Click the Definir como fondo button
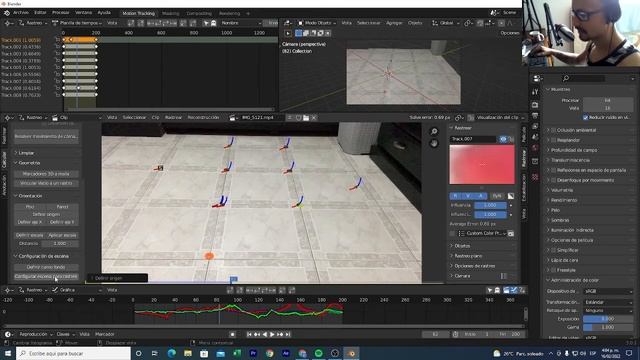 [46, 267]
